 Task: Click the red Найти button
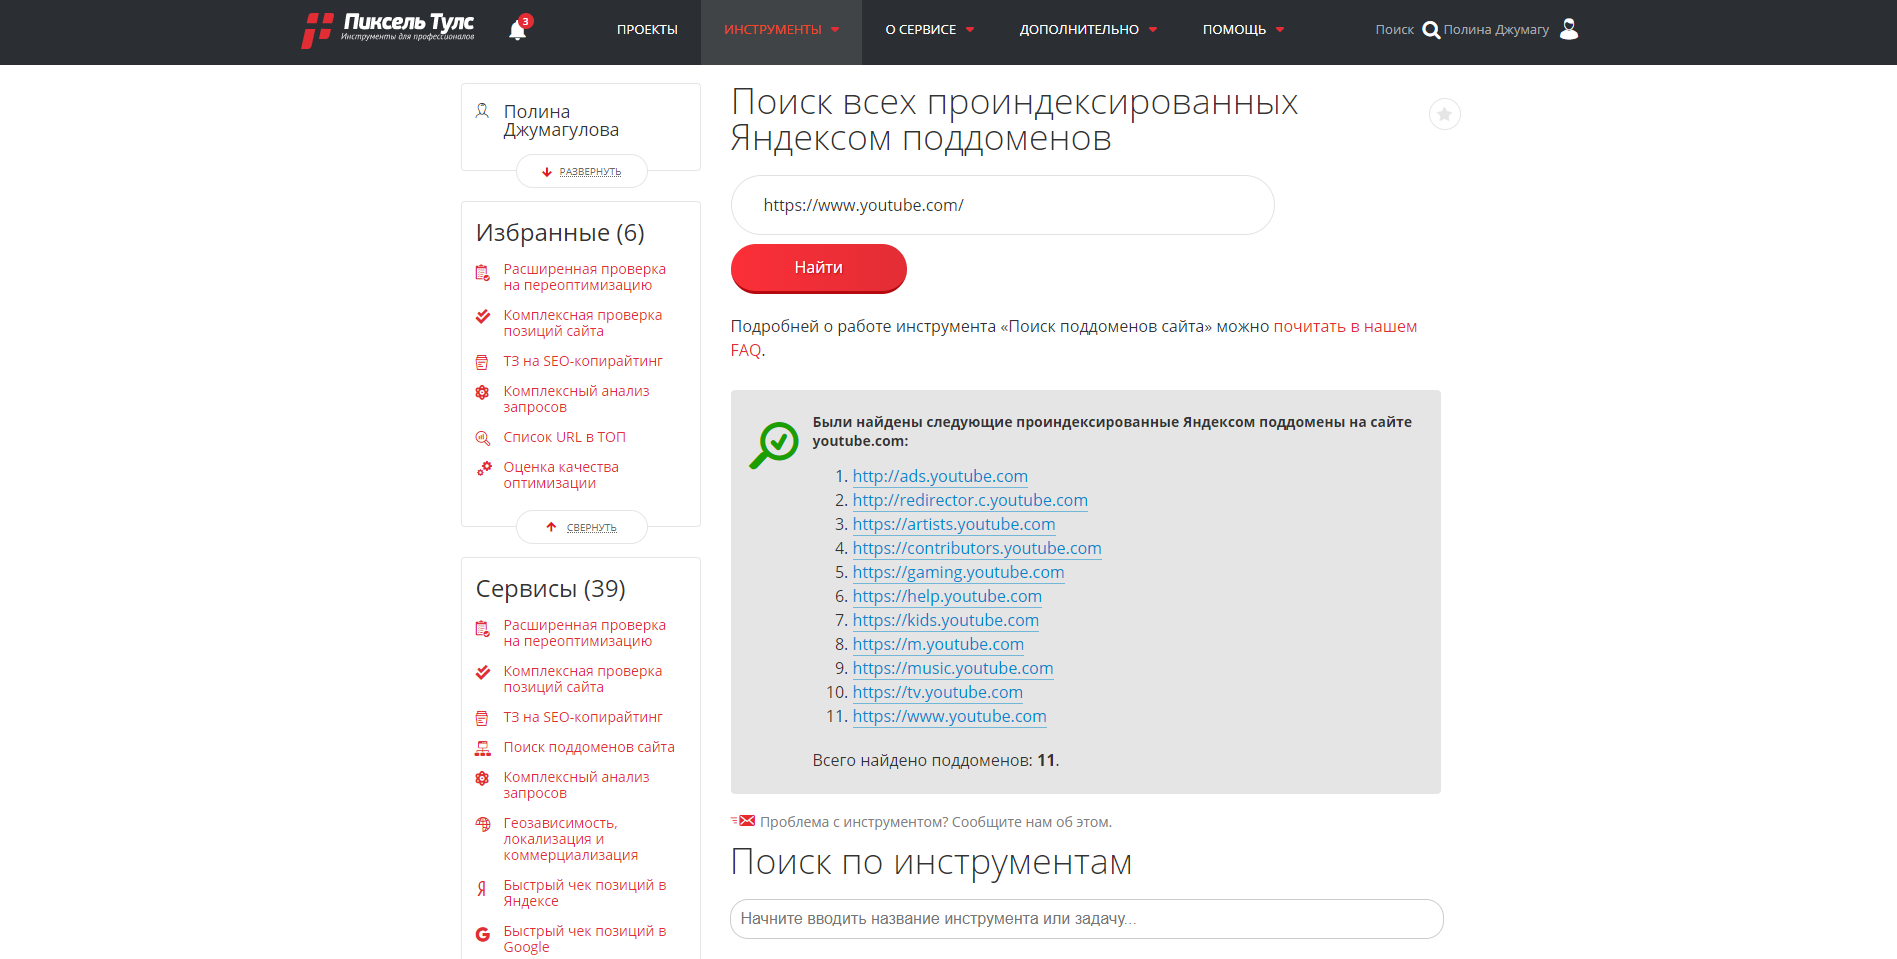(818, 268)
